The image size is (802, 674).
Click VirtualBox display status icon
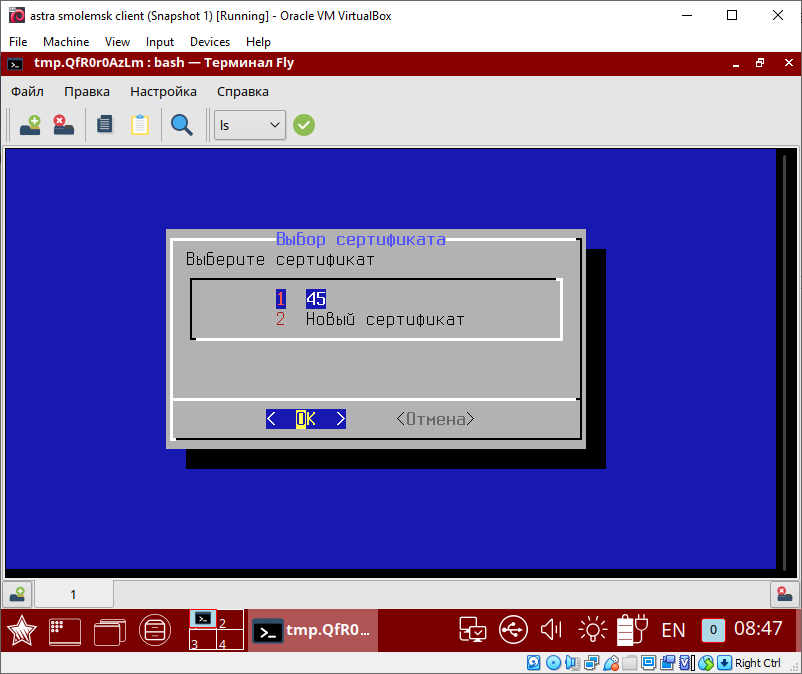(x=649, y=663)
